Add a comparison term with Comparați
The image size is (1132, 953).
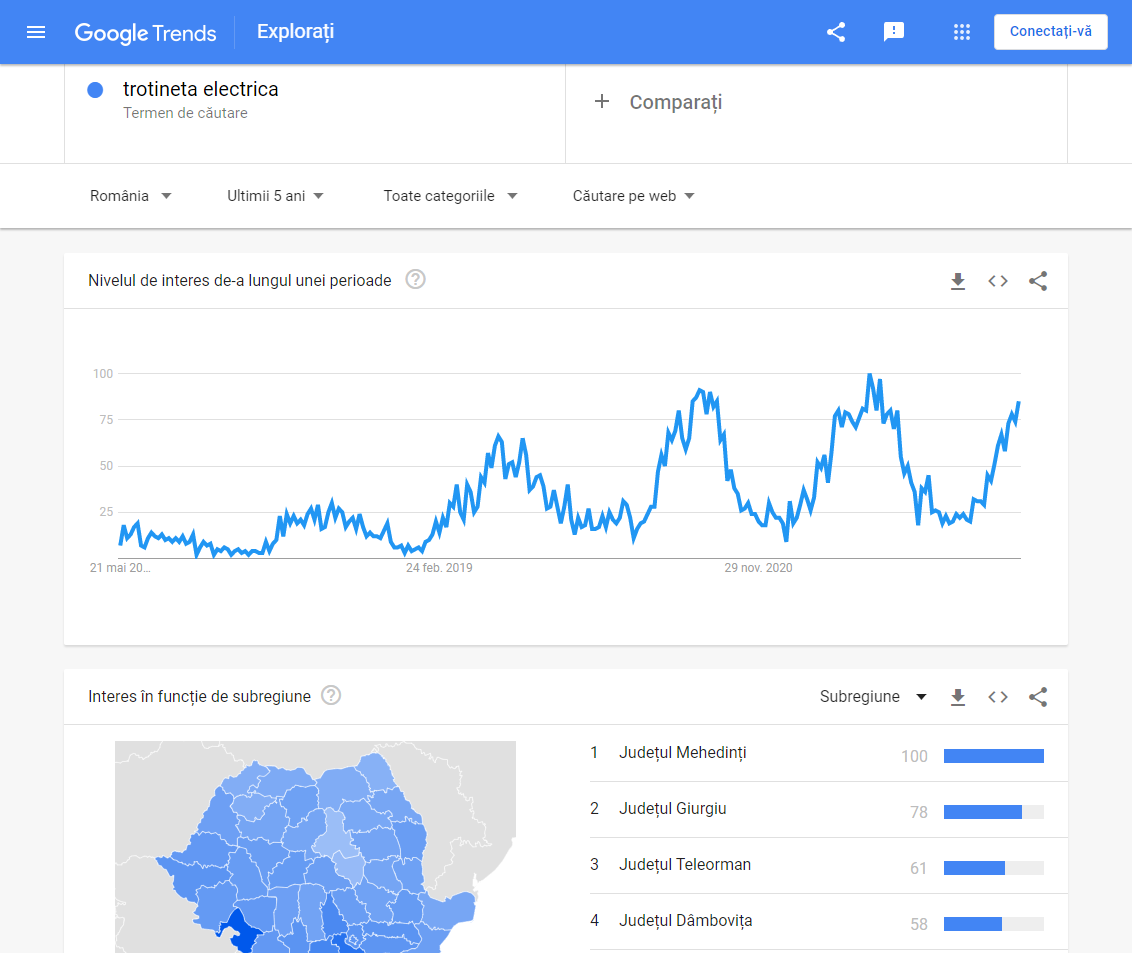[676, 102]
